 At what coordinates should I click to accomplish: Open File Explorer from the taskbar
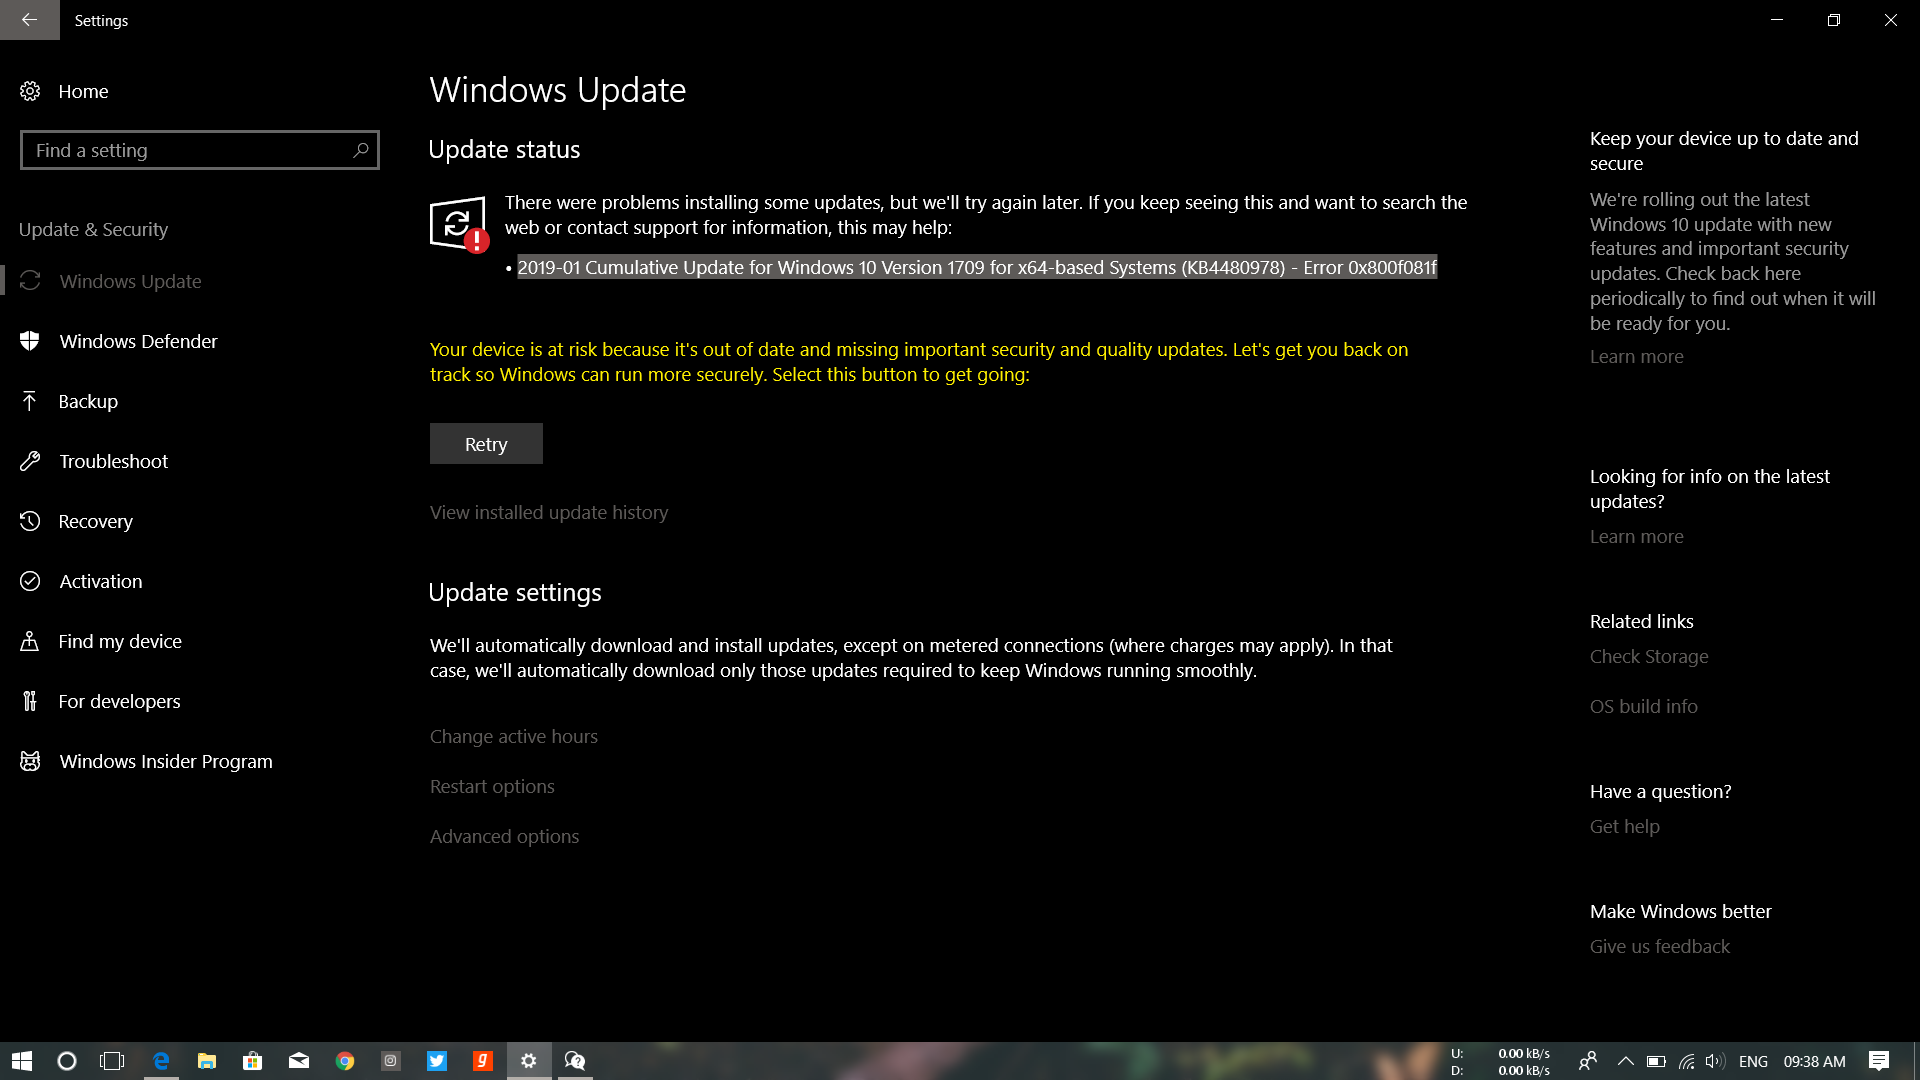click(207, 1061)
